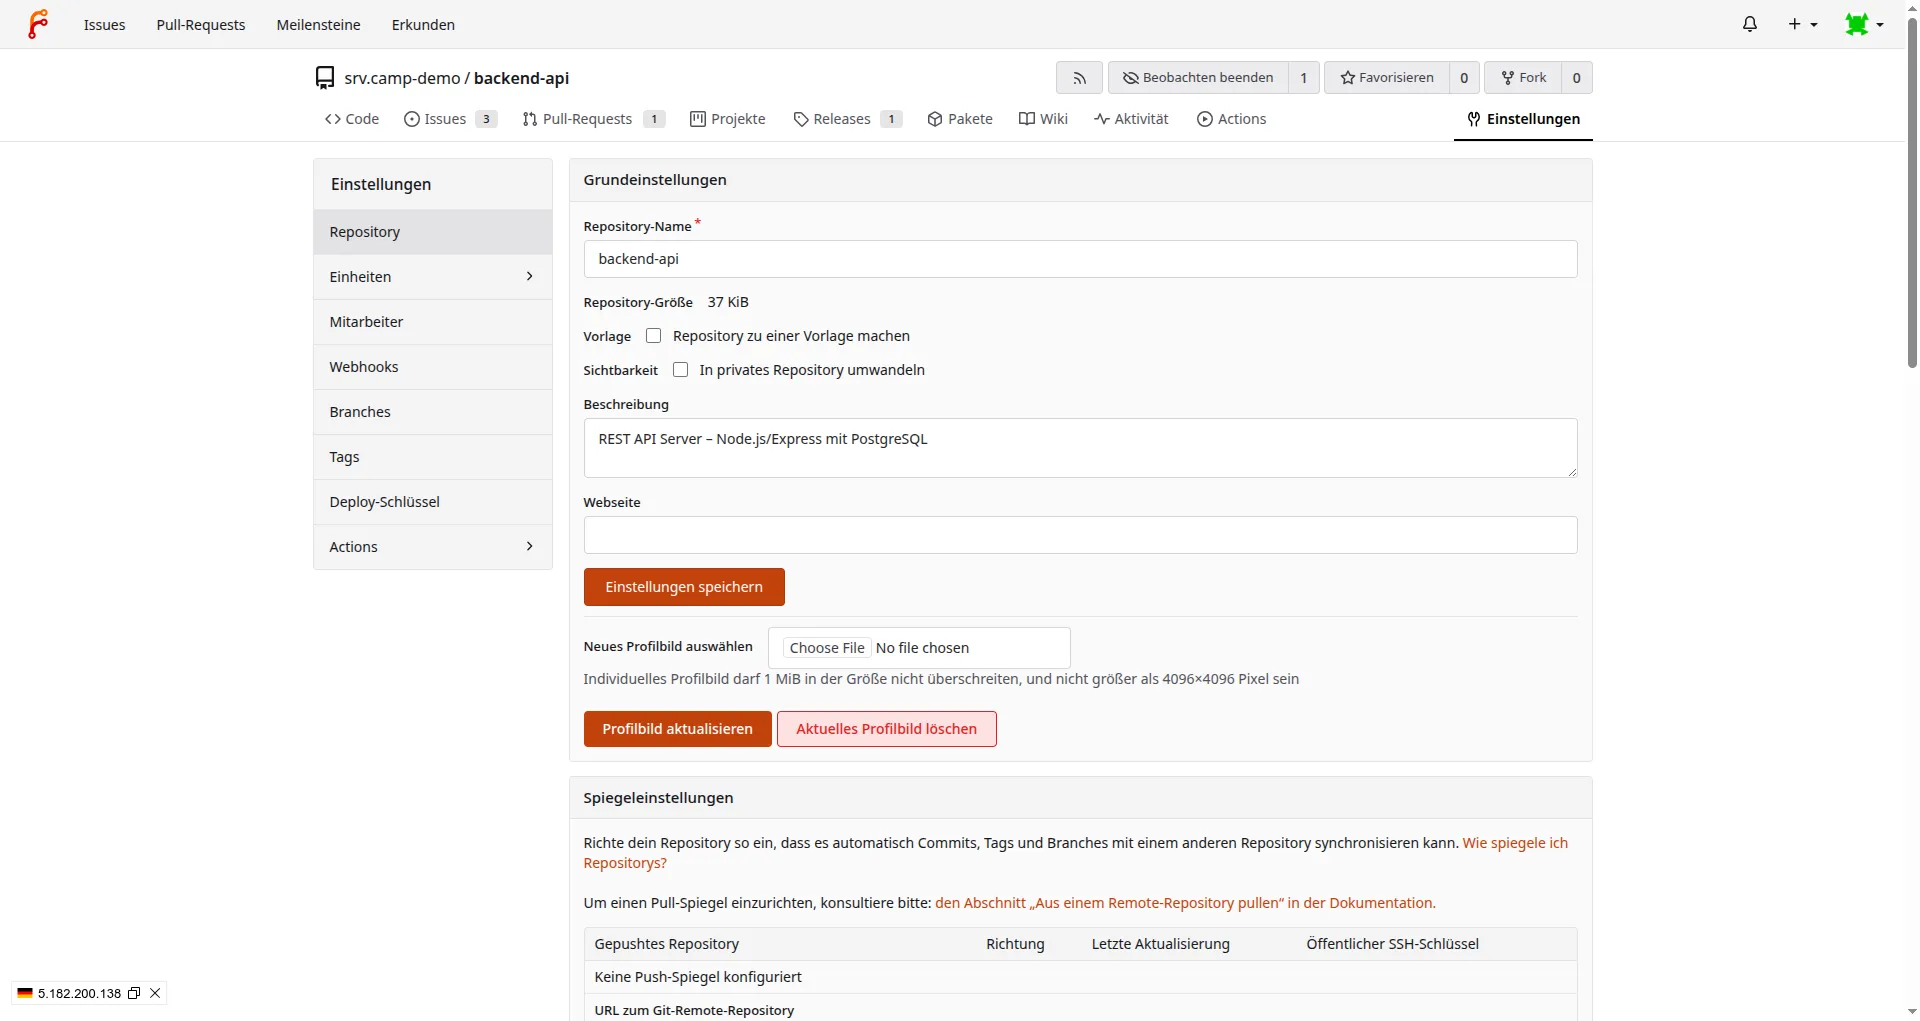Click Profilbild aktualisieren button
Screen dimensions: 1920x1021
click(677, 729)
